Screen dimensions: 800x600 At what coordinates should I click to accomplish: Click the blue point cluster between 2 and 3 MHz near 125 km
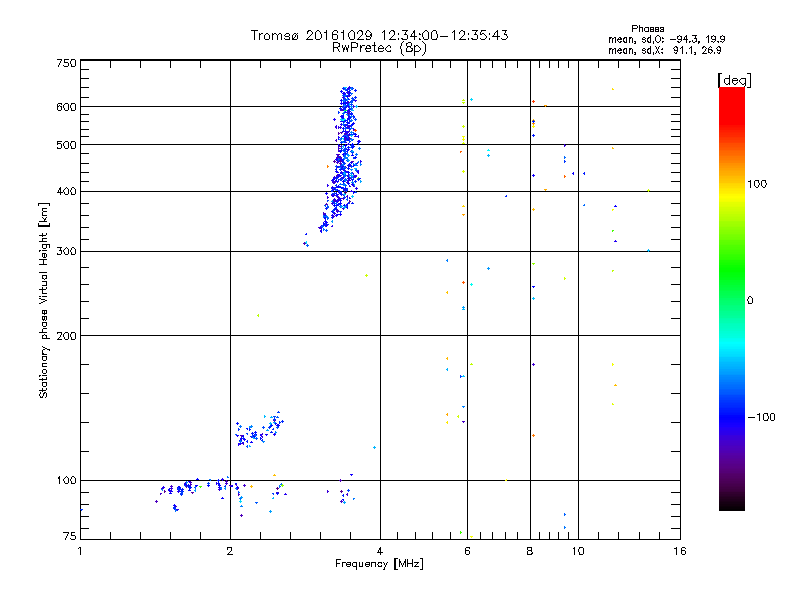(x=259, y=430)
